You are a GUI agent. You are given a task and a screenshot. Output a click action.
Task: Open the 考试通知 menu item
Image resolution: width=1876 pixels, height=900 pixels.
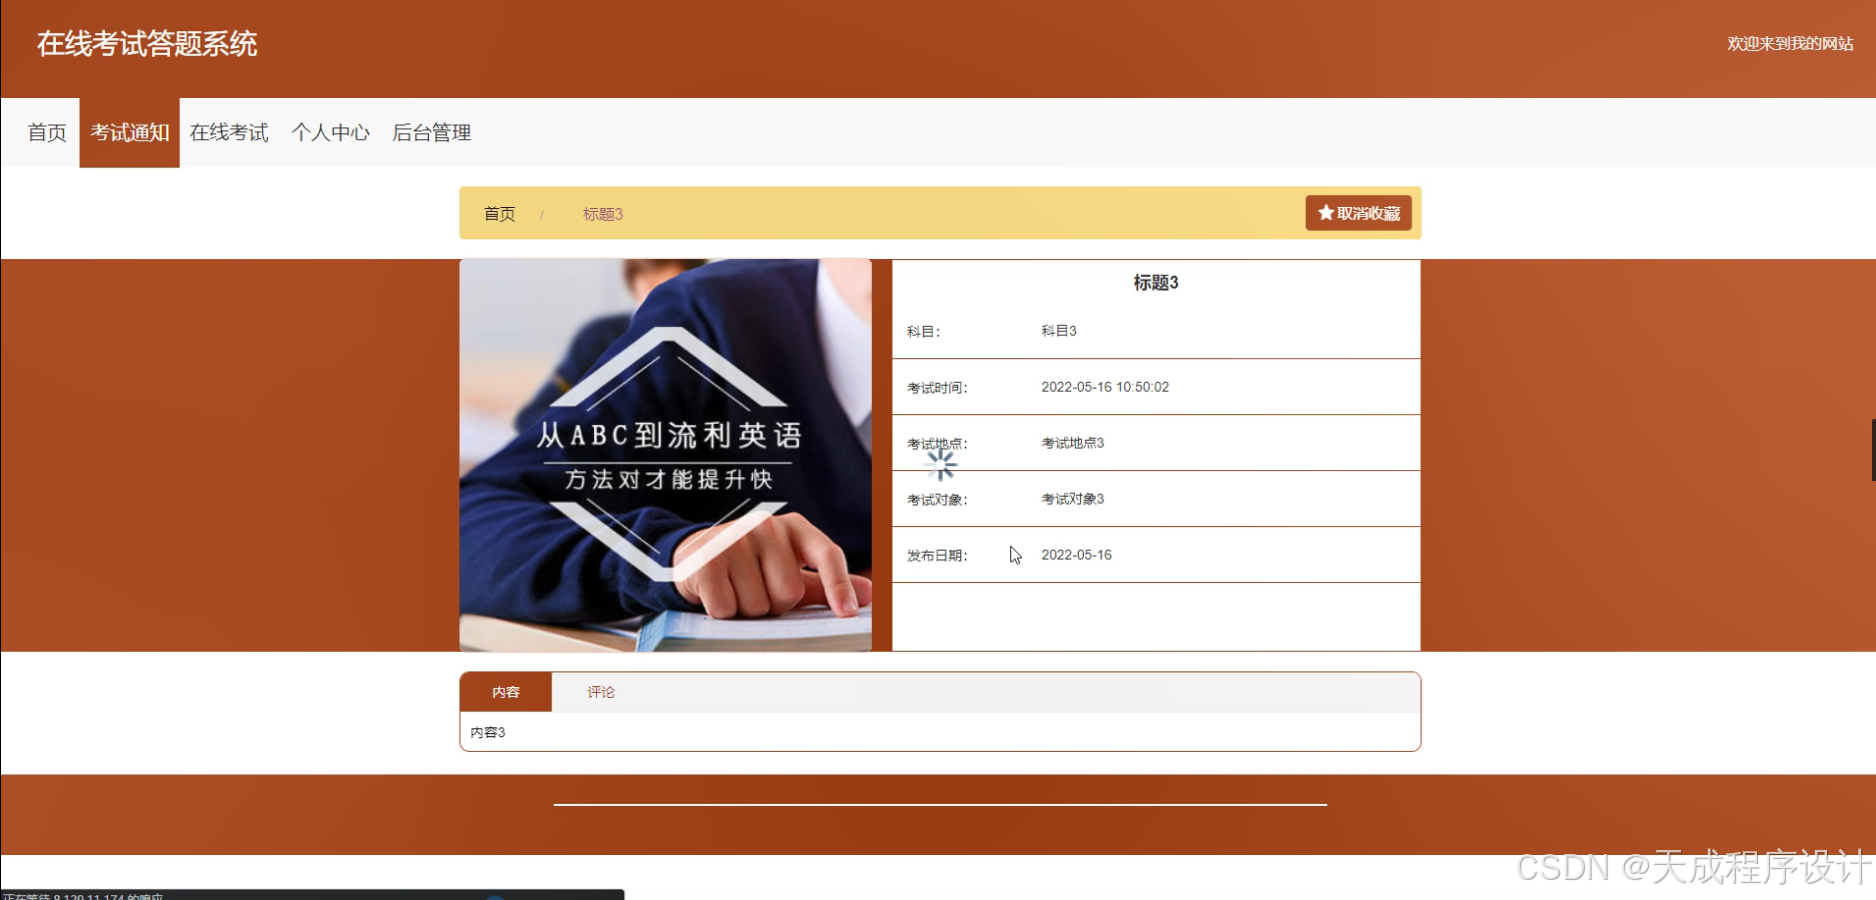pyautogui.click(x=129, y=132)
